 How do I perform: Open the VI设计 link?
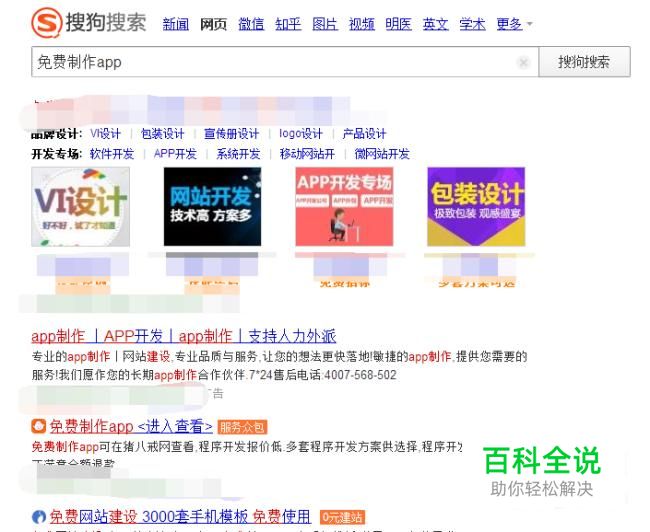(105, 134)
